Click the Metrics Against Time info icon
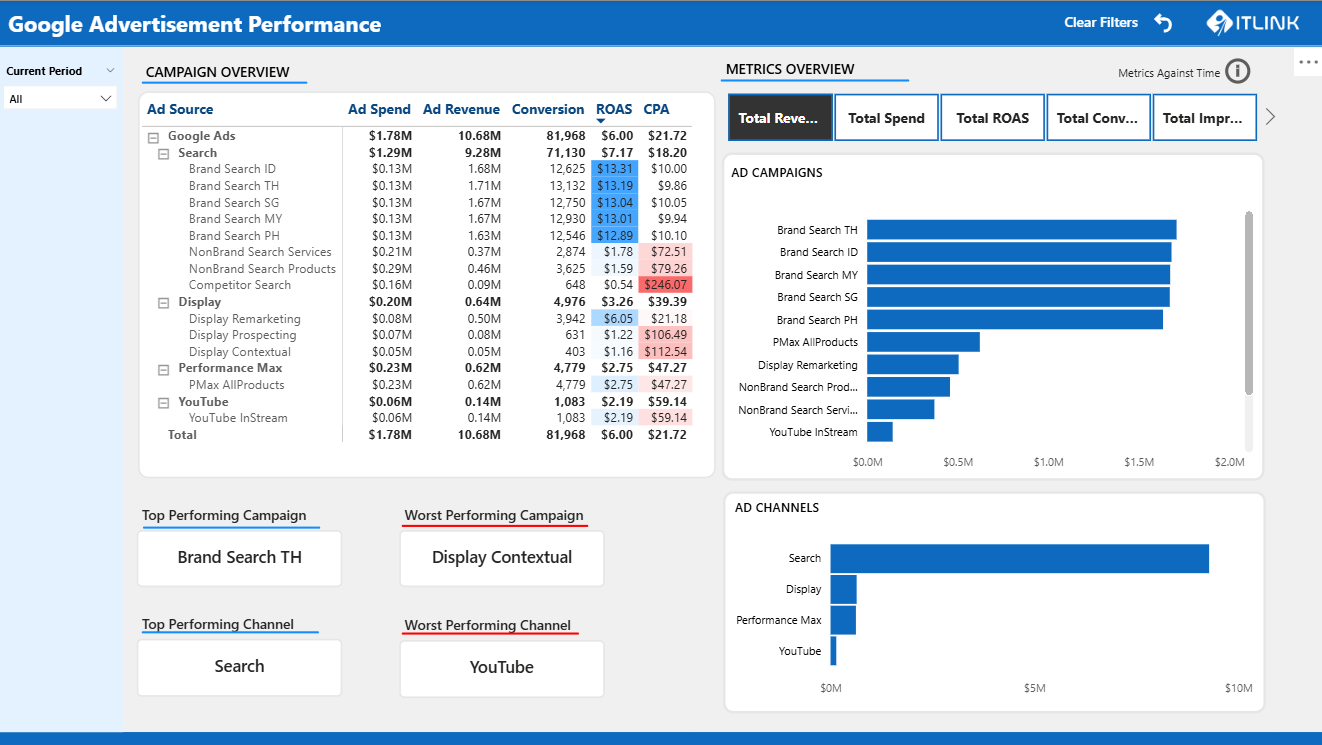 pyautogui.click(x=1237, y=72)
